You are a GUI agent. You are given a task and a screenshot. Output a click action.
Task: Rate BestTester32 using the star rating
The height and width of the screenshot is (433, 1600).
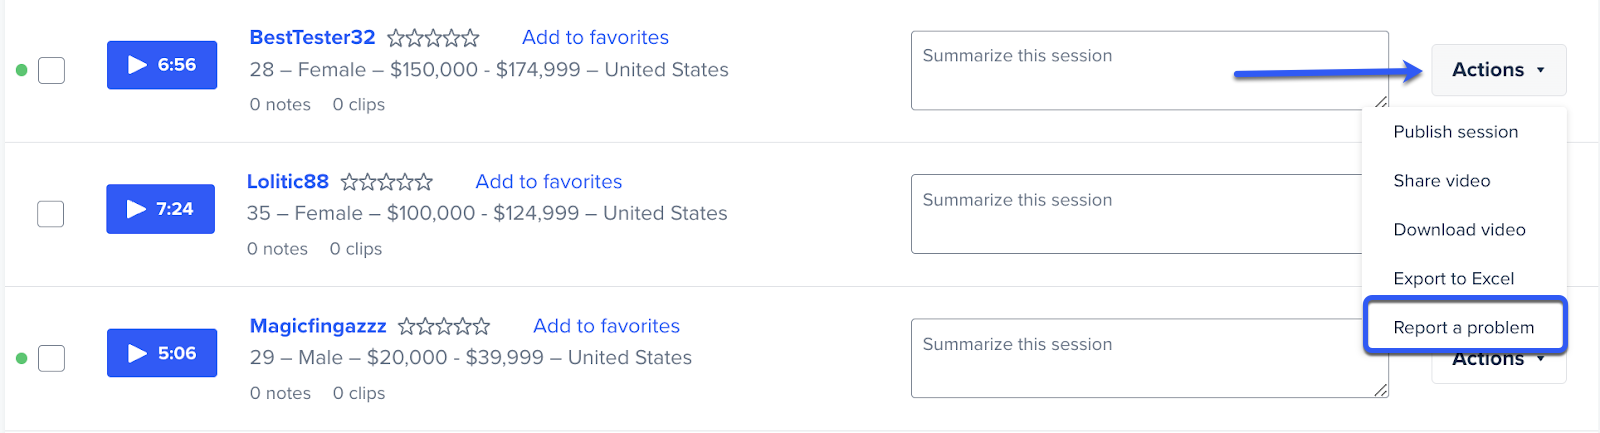[433, 38]
